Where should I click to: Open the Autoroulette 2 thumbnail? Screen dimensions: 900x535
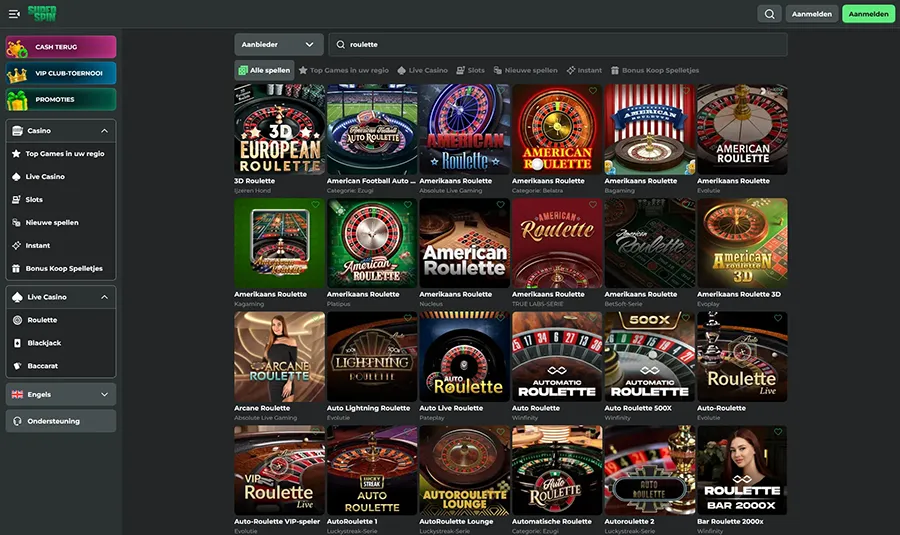click(x=650, y=470)
